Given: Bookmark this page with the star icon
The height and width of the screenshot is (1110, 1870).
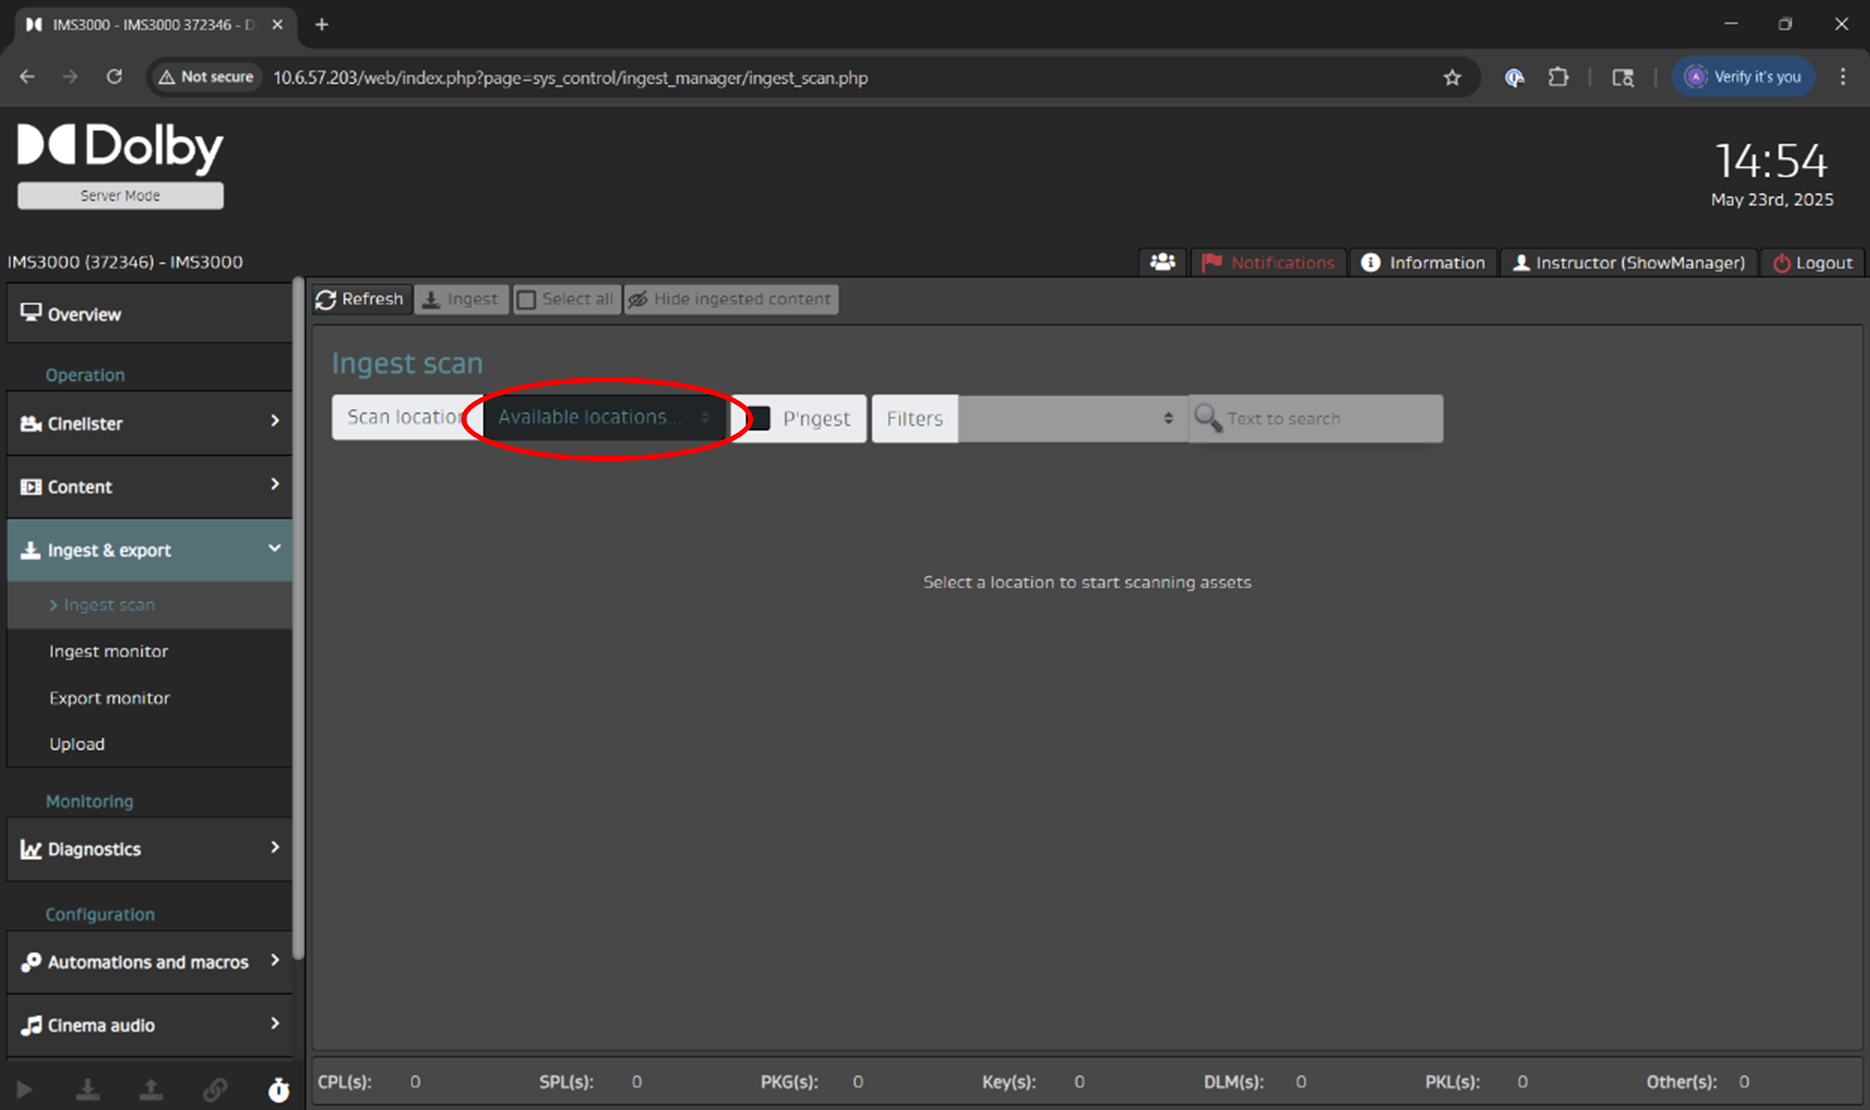Looking at the screenshot, I should tap(1452, 77).
